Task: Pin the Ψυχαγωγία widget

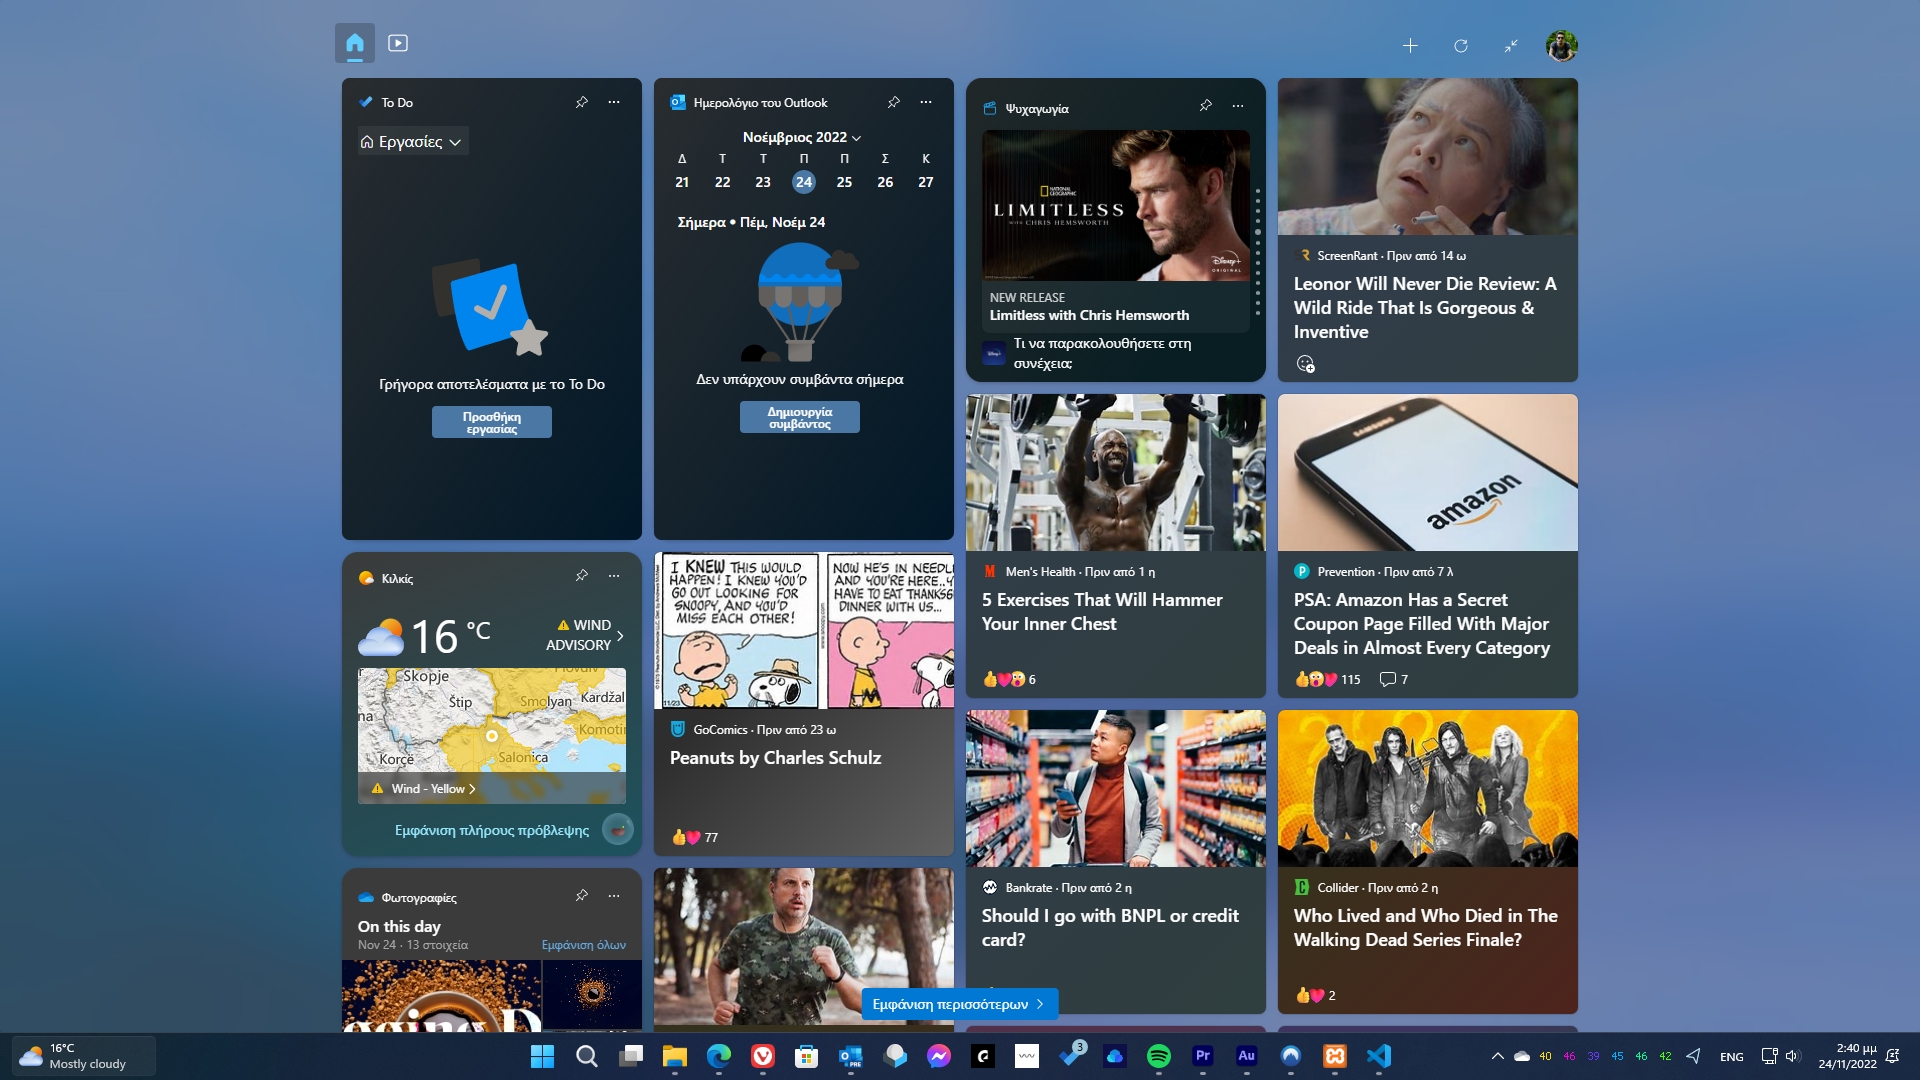Action: [1206, 105]
